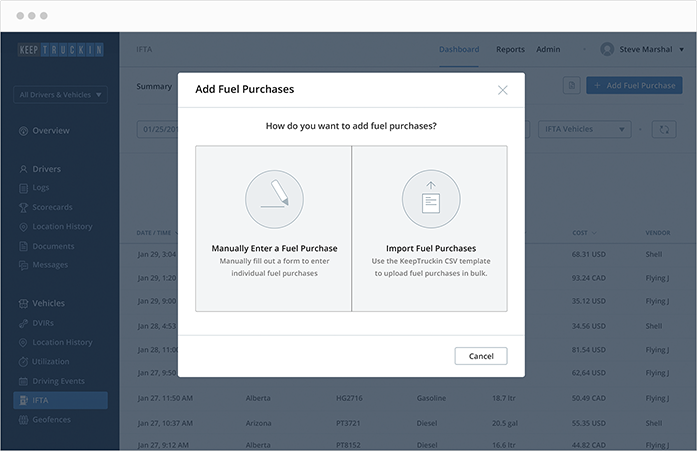The height and width of the screenshot is (451, 697).
Task: Sort by Cost column header
Action: click(584, 233)
